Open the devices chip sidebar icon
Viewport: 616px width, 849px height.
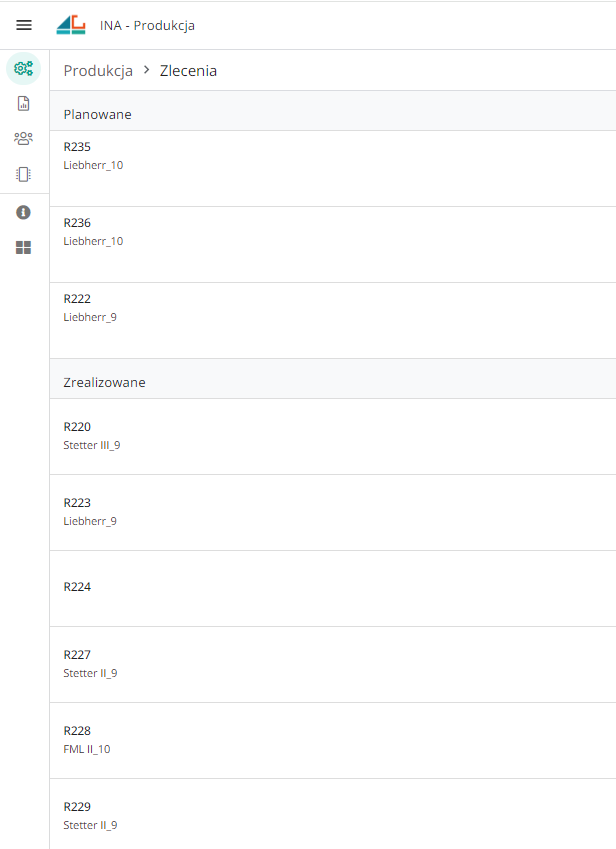click(24, 173)
